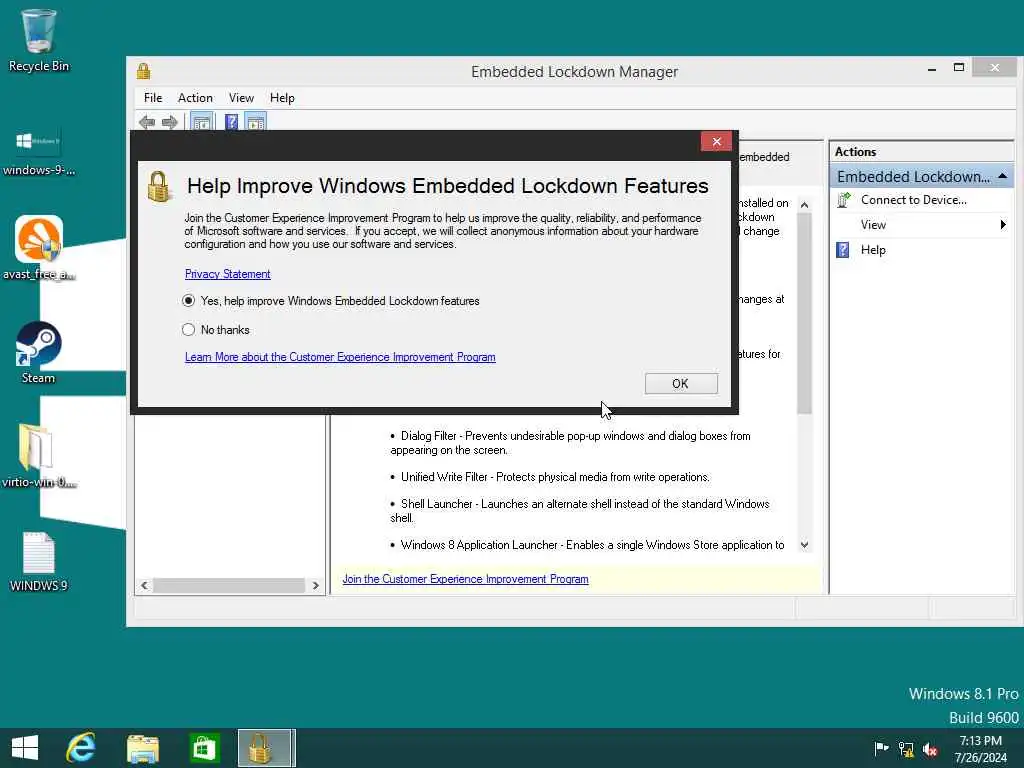Click the network tray icon
This screenshot has width=1024, height=768.
(x=906, y=749)
